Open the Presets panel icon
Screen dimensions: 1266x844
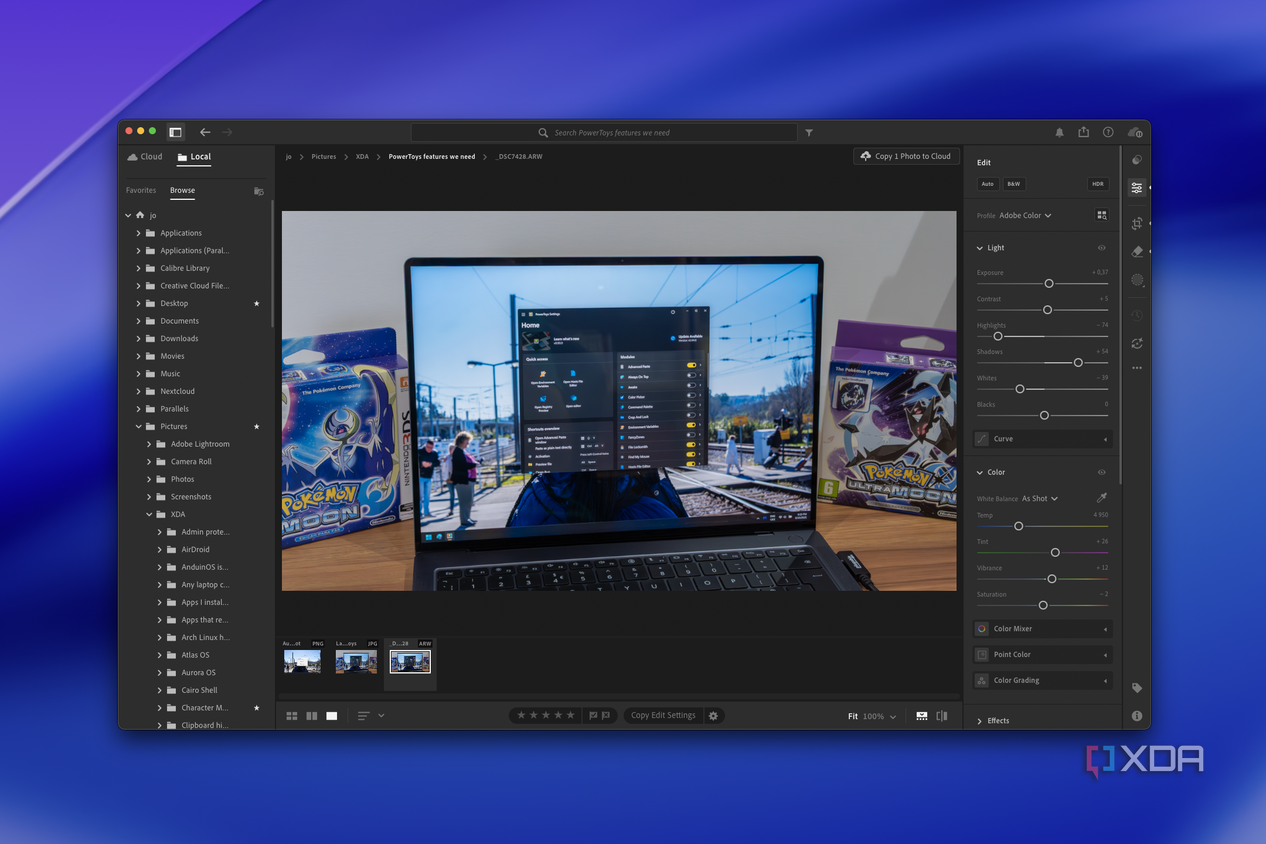(1137, 160)
